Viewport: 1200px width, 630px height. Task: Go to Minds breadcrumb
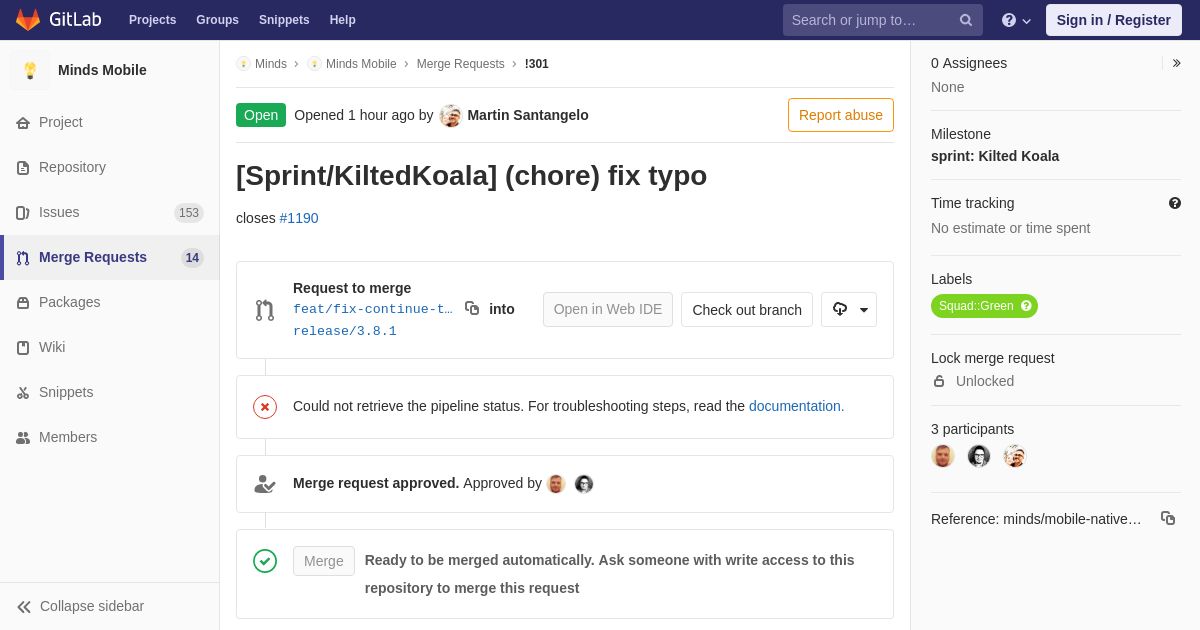(x=262, y=64)
